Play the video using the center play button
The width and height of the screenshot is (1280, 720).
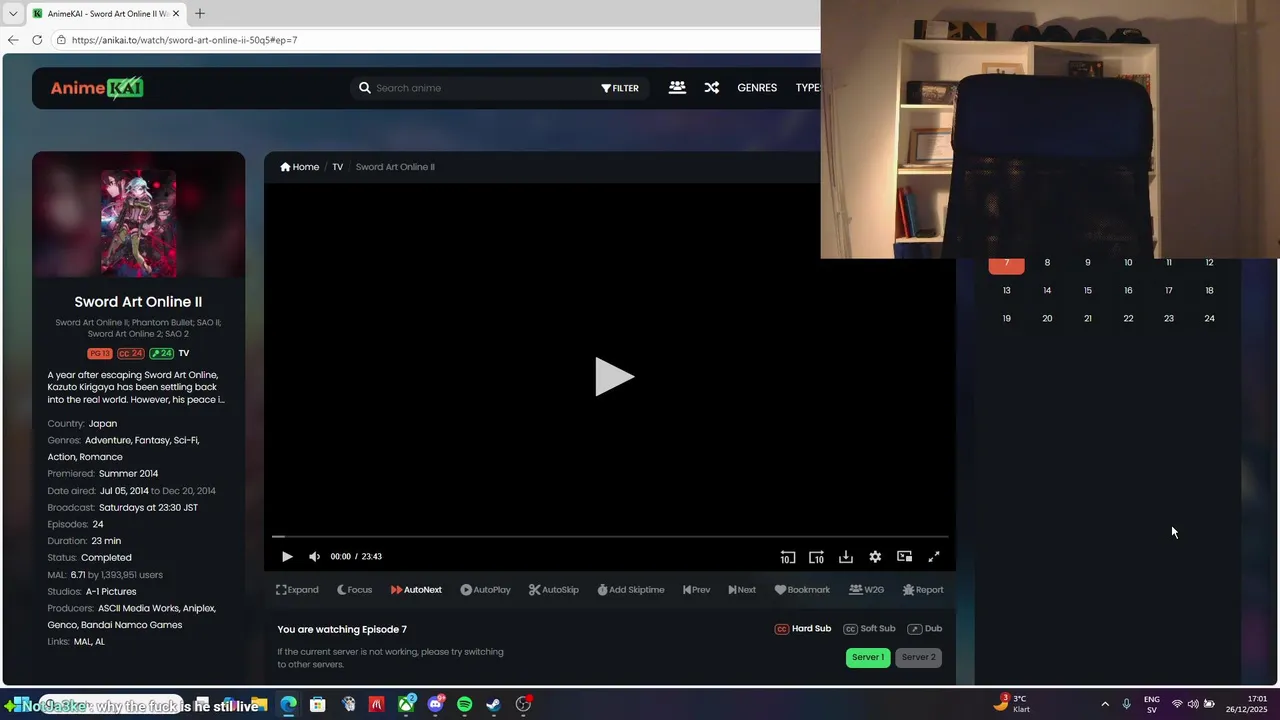pyautogui.click(x=614, y=377)
